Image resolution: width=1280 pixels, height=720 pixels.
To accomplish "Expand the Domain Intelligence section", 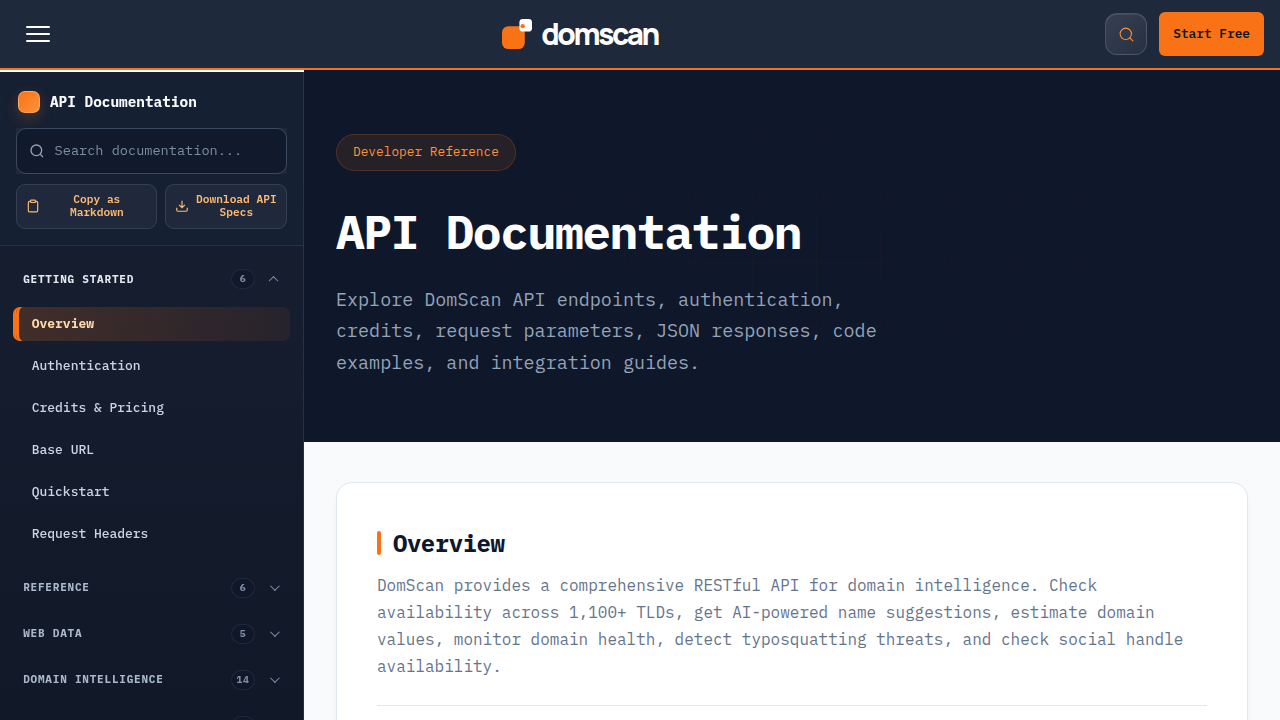I will point(151,679).
